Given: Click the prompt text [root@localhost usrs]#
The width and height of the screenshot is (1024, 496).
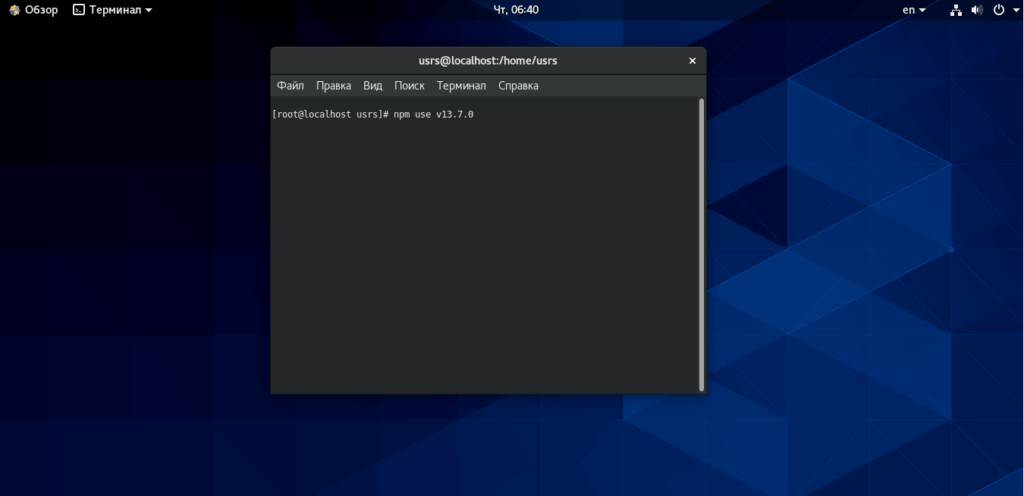Looking at the screenshot, I should click(x=330, y=115).
